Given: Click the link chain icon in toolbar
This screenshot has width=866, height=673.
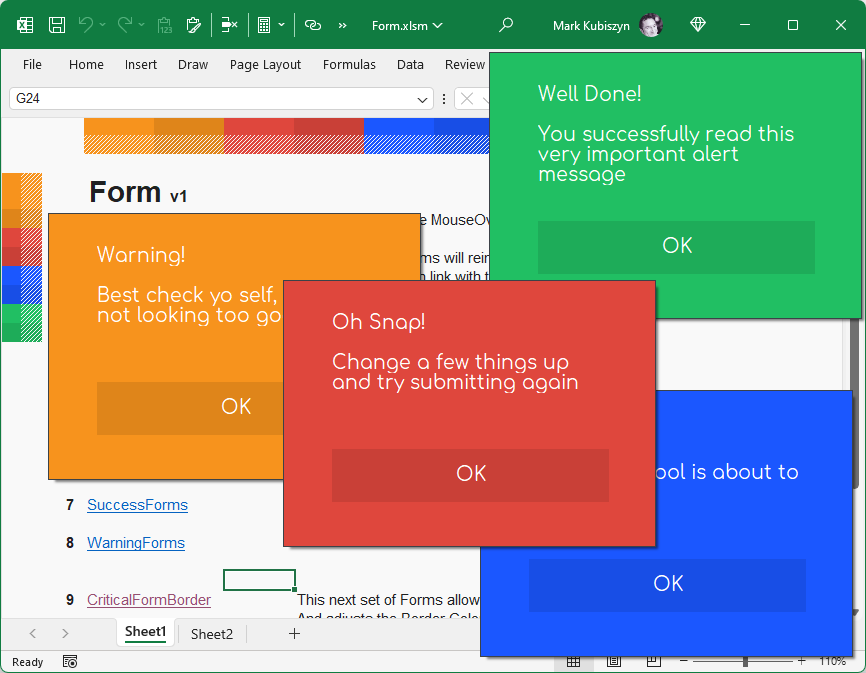Looking at the screenshot, I should [x=313, y=25].
